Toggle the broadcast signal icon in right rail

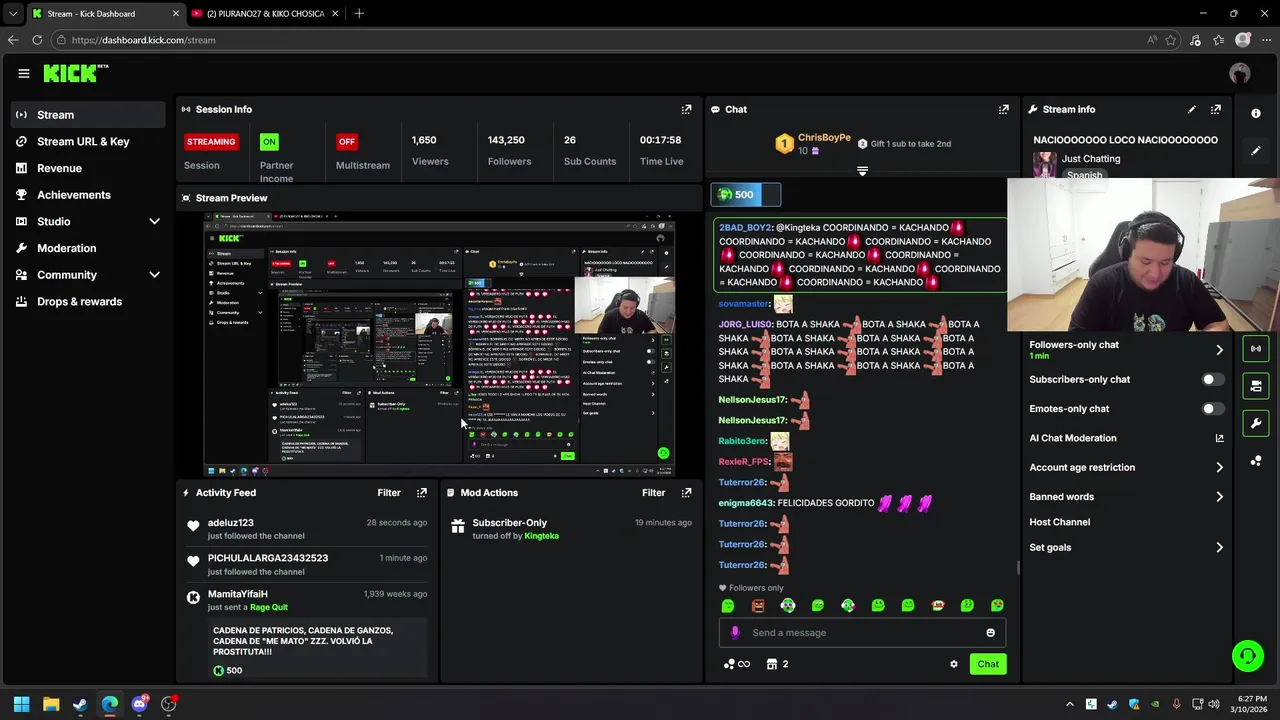point(1256,348)
